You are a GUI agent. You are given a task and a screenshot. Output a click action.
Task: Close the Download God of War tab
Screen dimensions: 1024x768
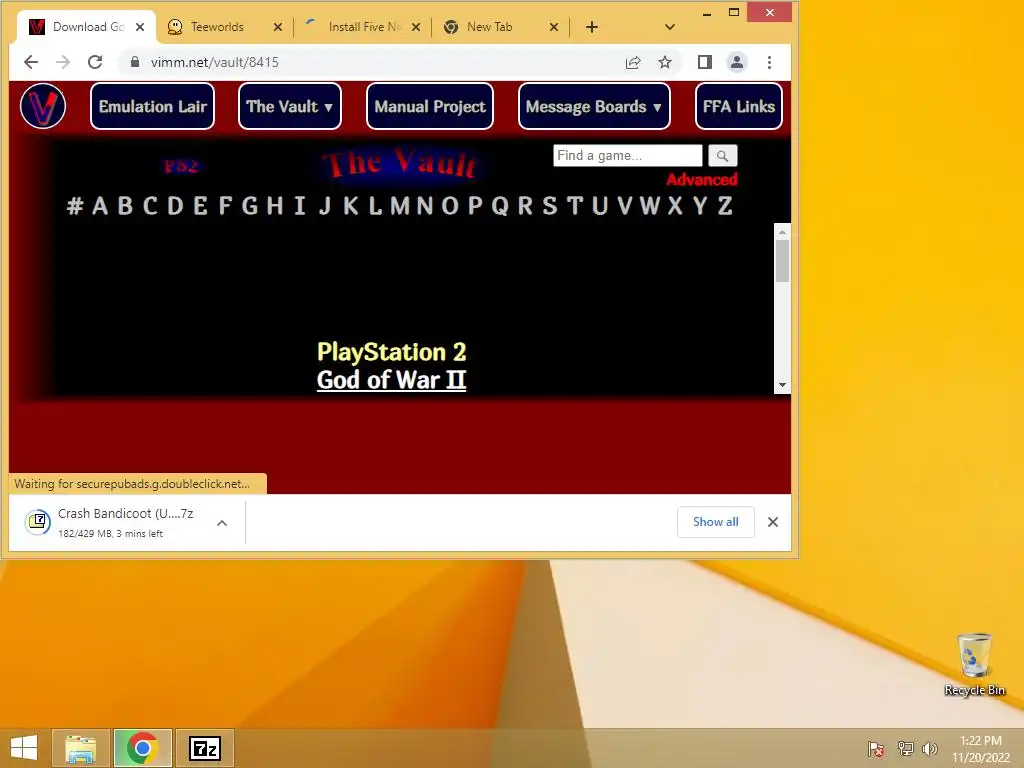tap(140, 27)
